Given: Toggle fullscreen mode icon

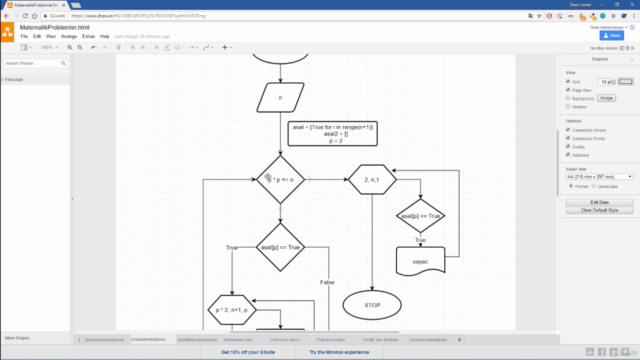Looking at the screenshot, I should [622, 48].
